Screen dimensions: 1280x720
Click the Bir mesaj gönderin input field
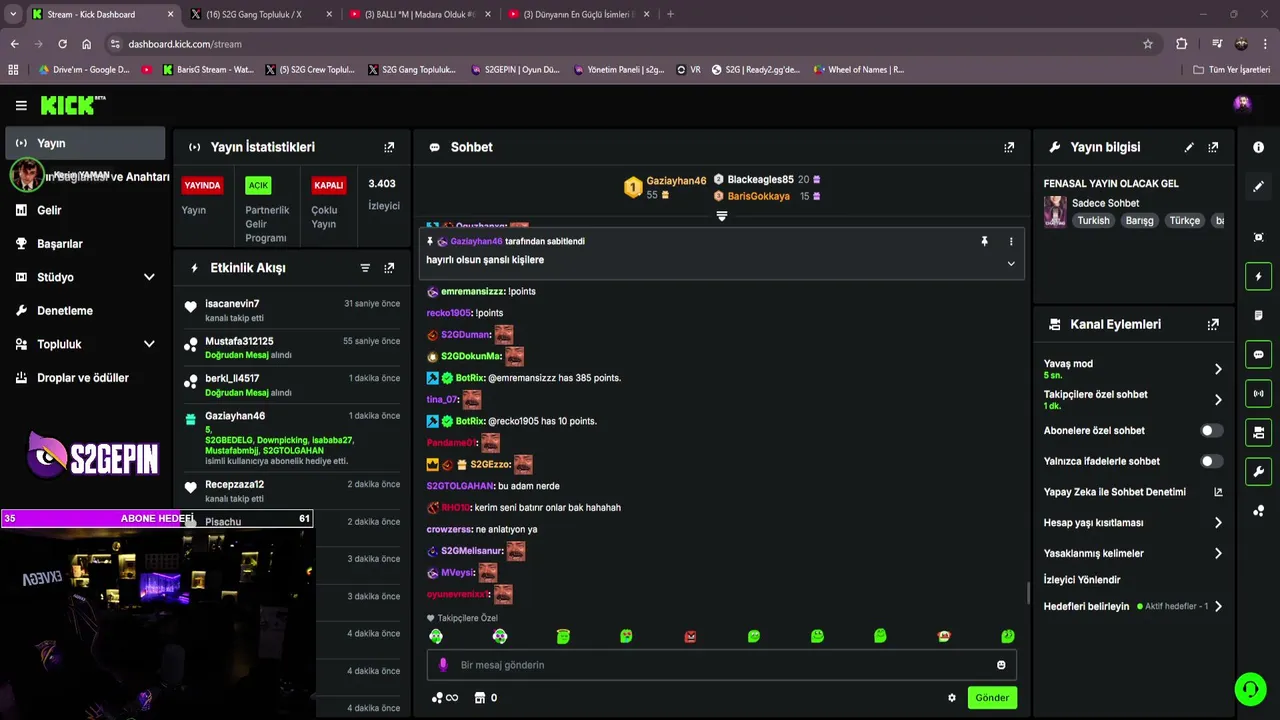722,665
